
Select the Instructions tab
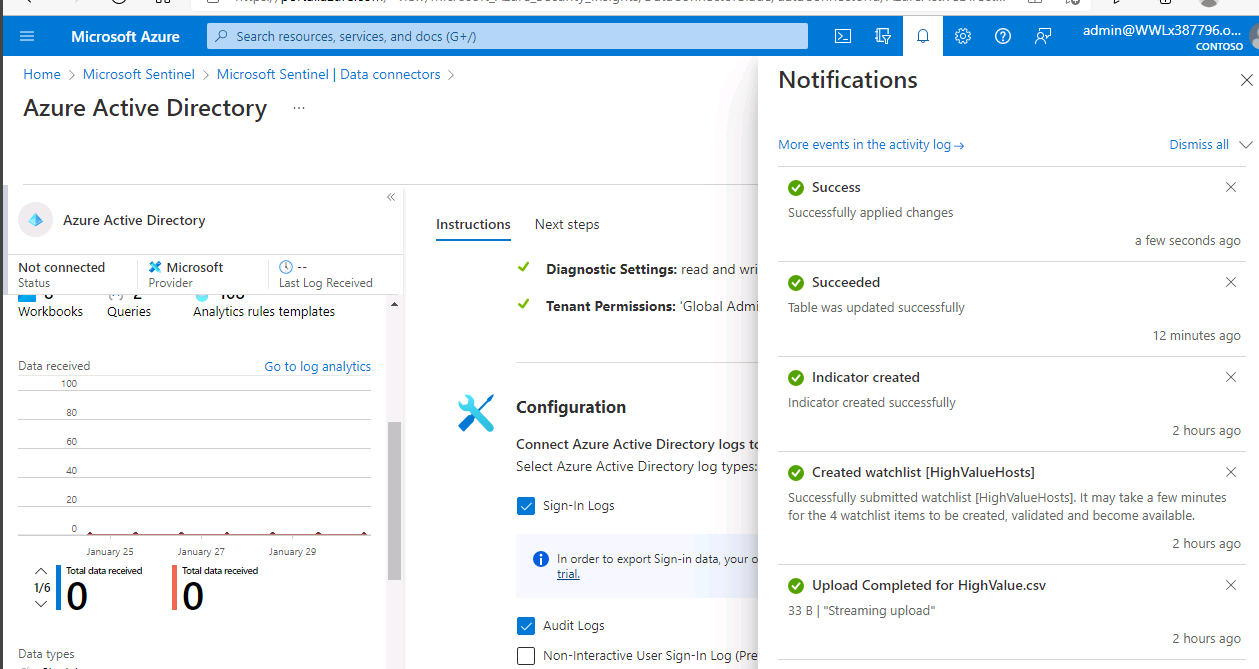pos(473,224)
